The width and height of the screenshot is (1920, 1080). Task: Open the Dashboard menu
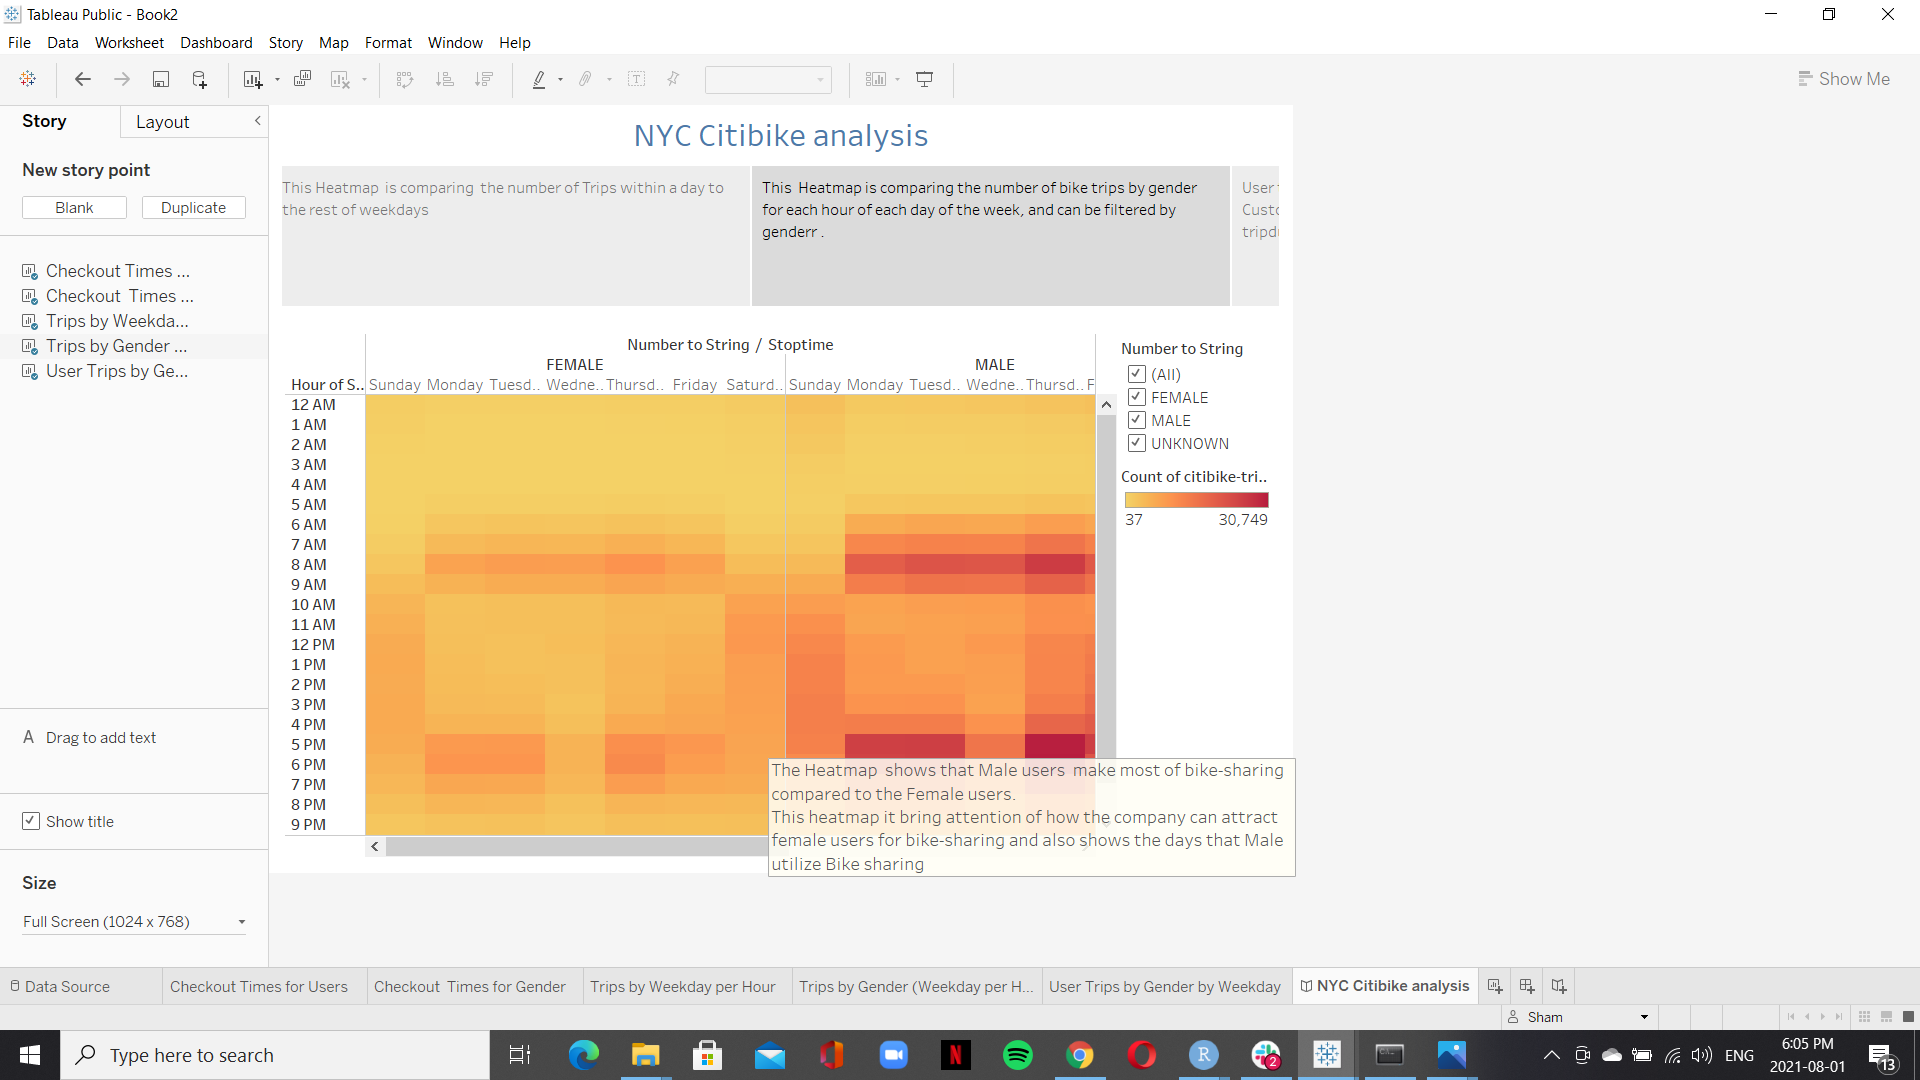coord(216,42)
